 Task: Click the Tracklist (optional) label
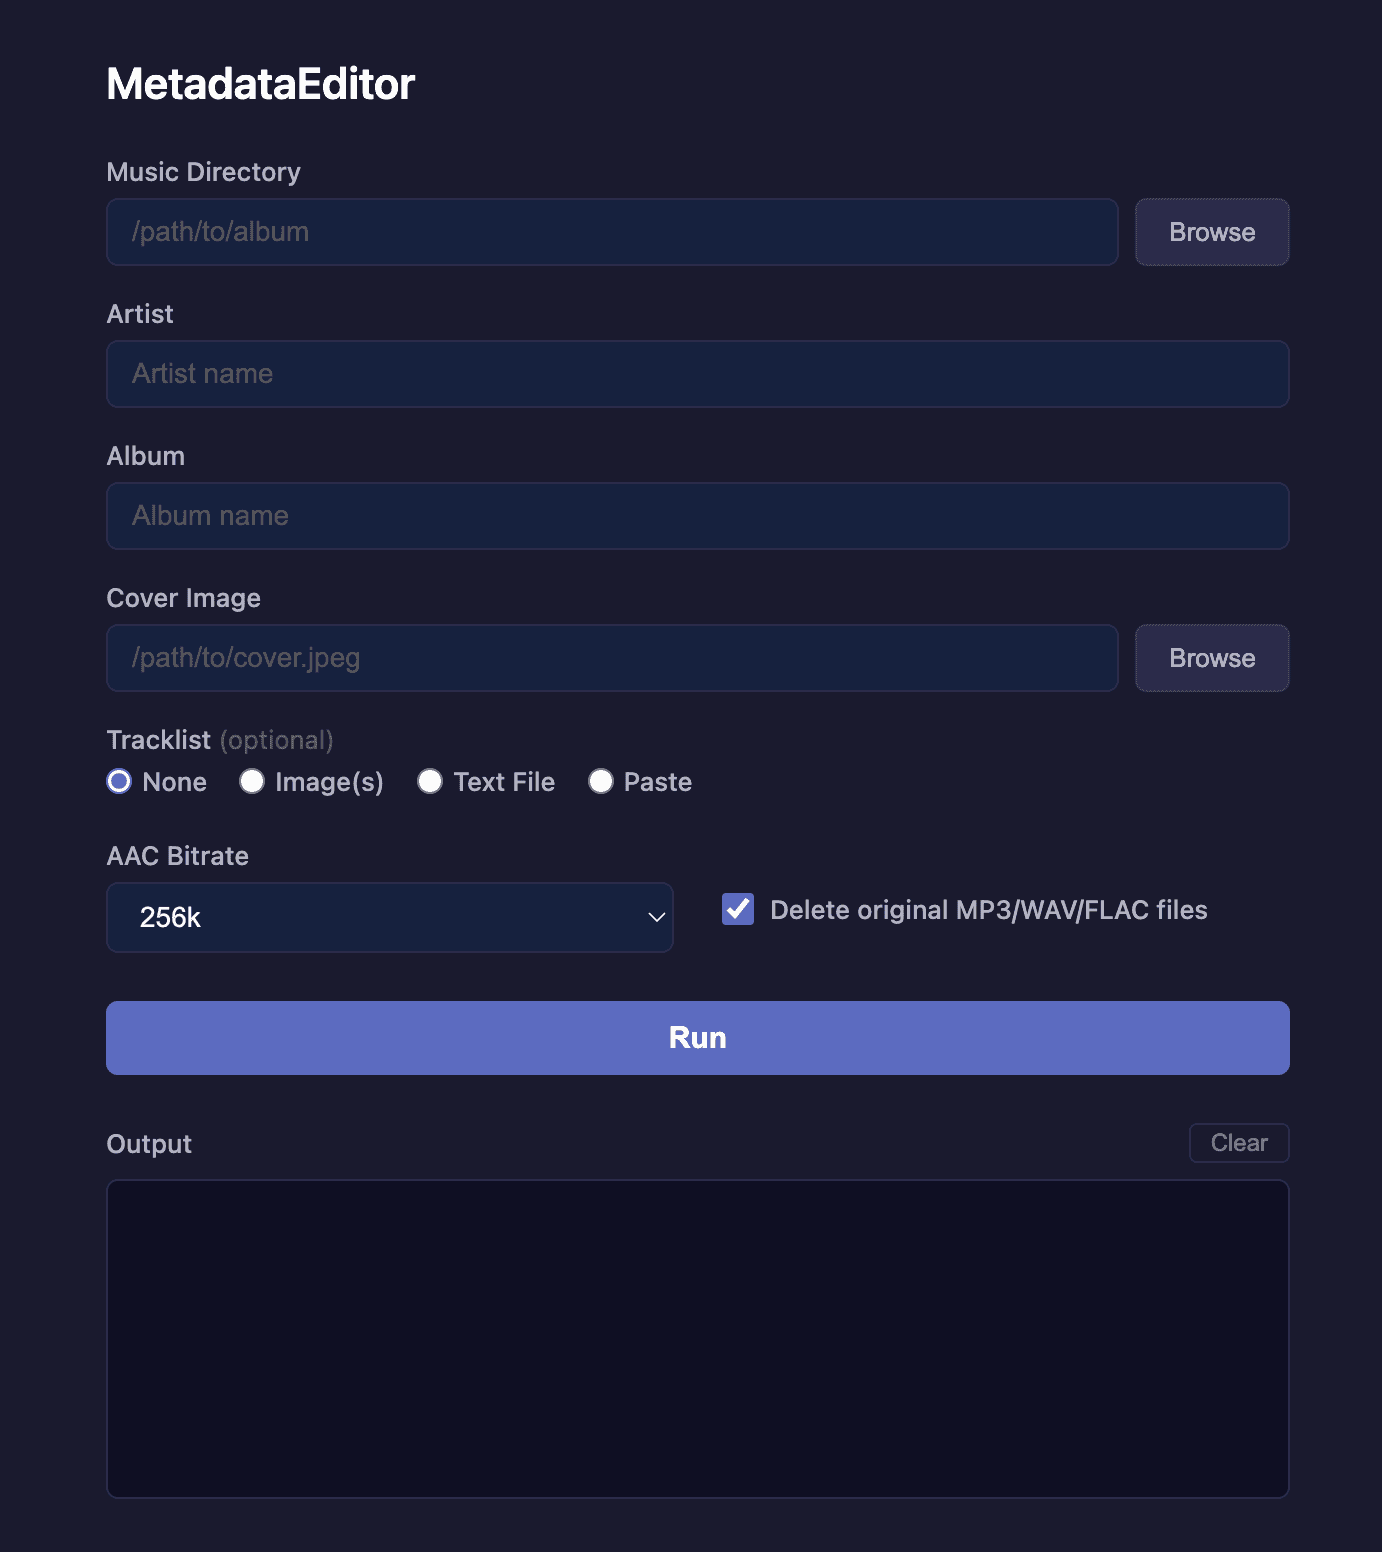coord(220,740)
